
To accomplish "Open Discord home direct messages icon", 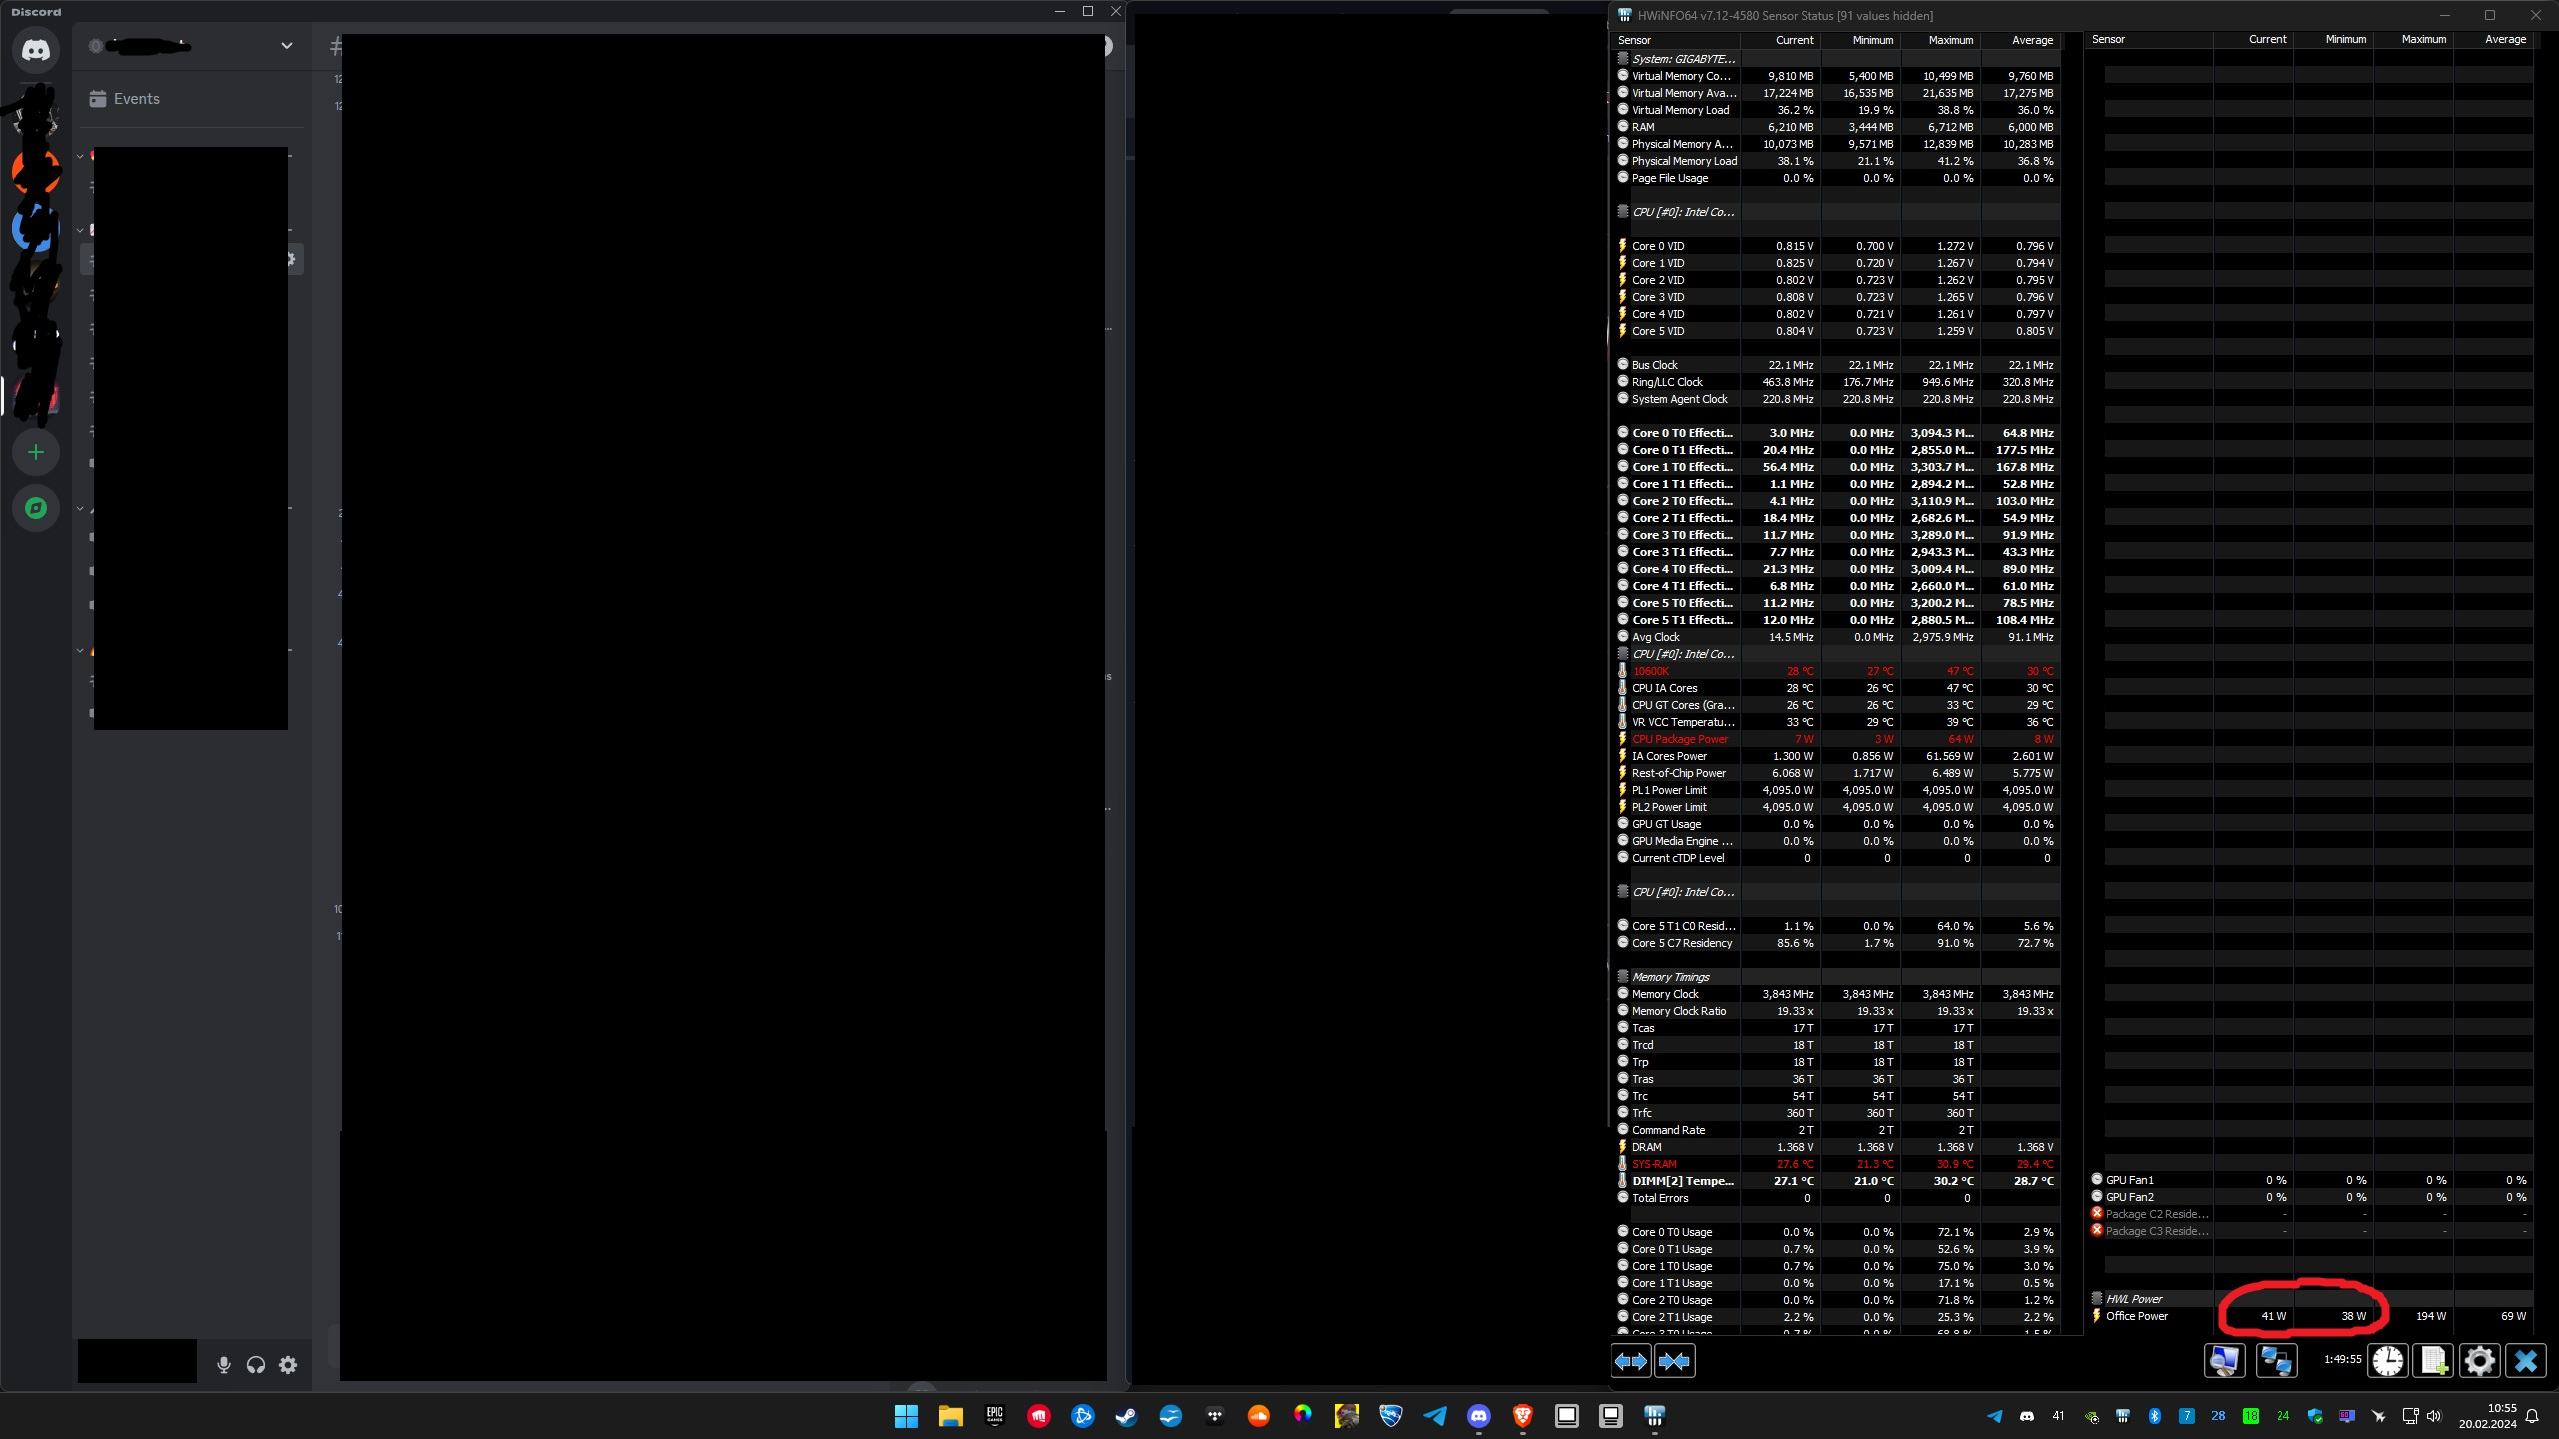I will (x=36, y=50).
